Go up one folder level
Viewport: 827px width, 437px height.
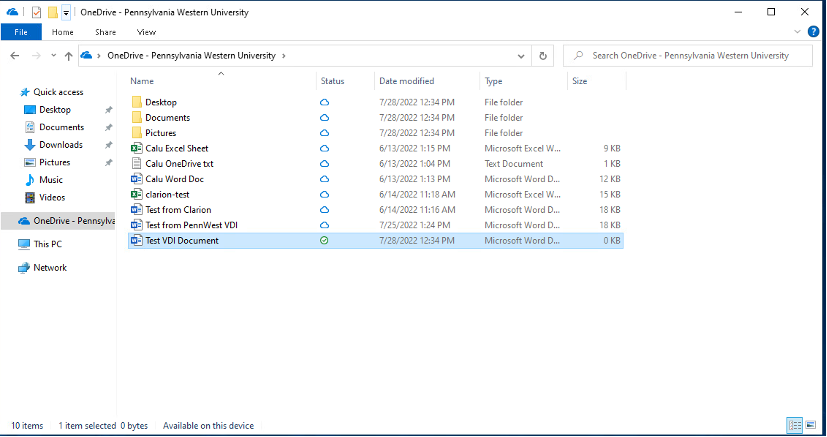pos(68,56)
